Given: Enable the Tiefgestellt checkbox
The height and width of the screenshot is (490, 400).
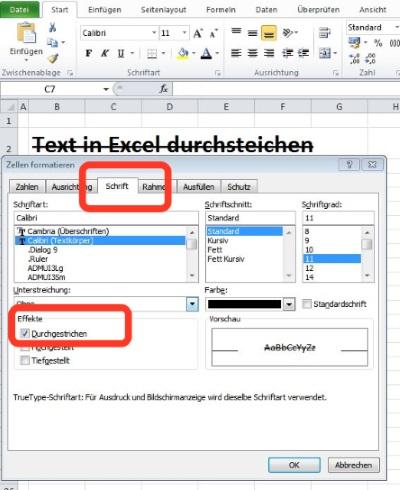Looking at the screenshot, I should [x=25, y=360].
